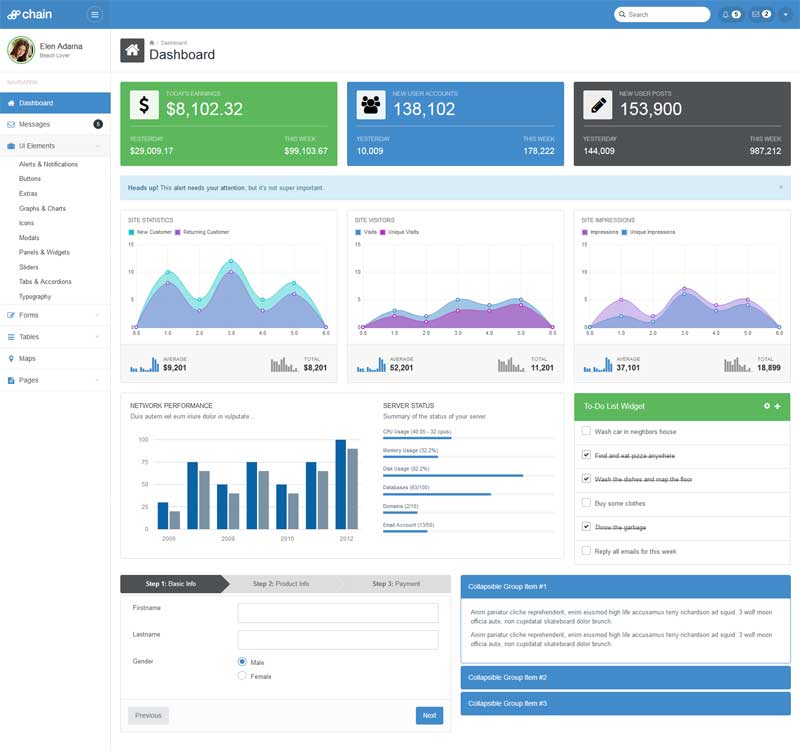Click the plus icon in To-Do List Widget
The image size is (800, 751).
coord(778,406)
